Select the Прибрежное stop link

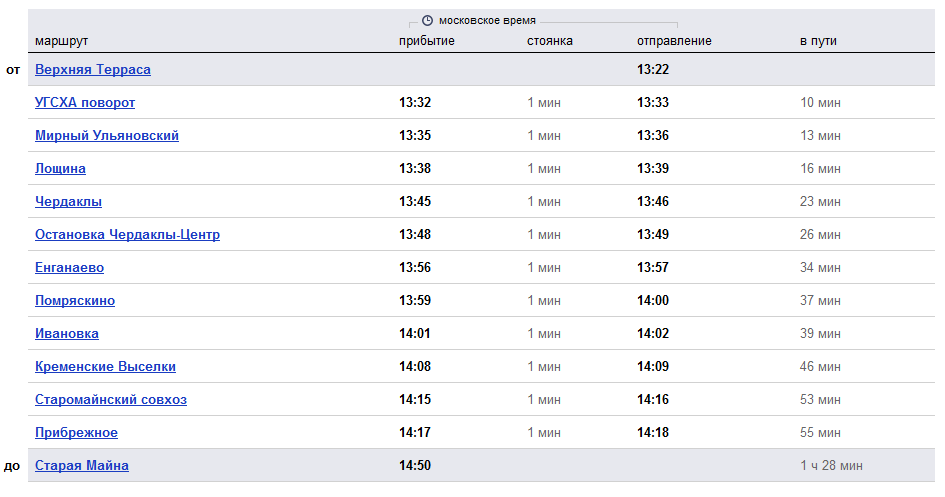pos(77,433)
